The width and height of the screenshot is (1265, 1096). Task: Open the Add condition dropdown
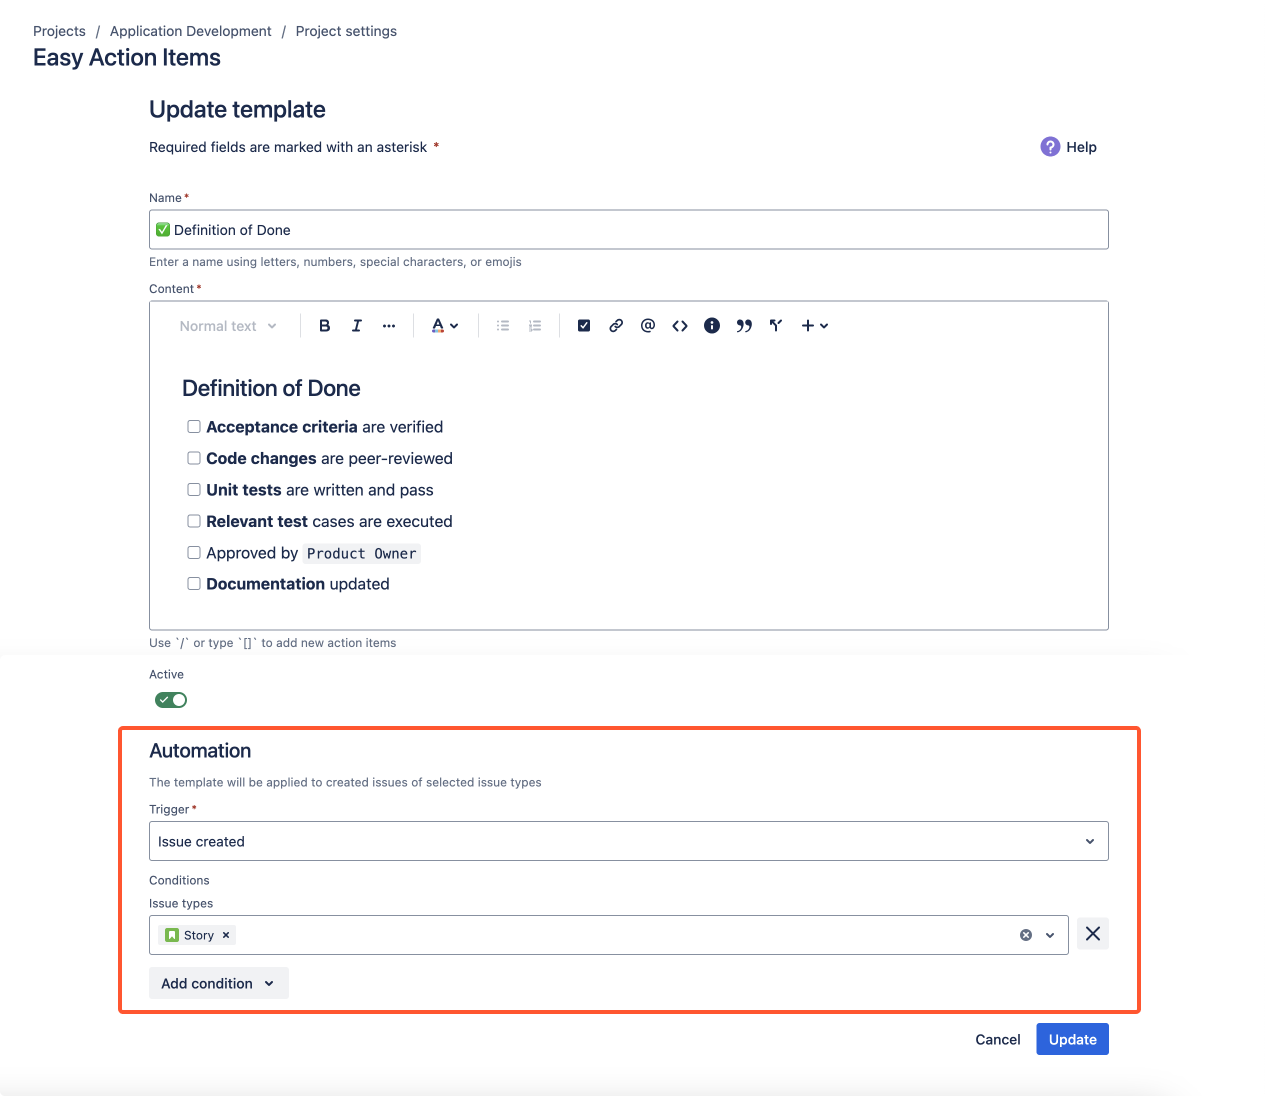pyautogui.click(x=218, y=983)
